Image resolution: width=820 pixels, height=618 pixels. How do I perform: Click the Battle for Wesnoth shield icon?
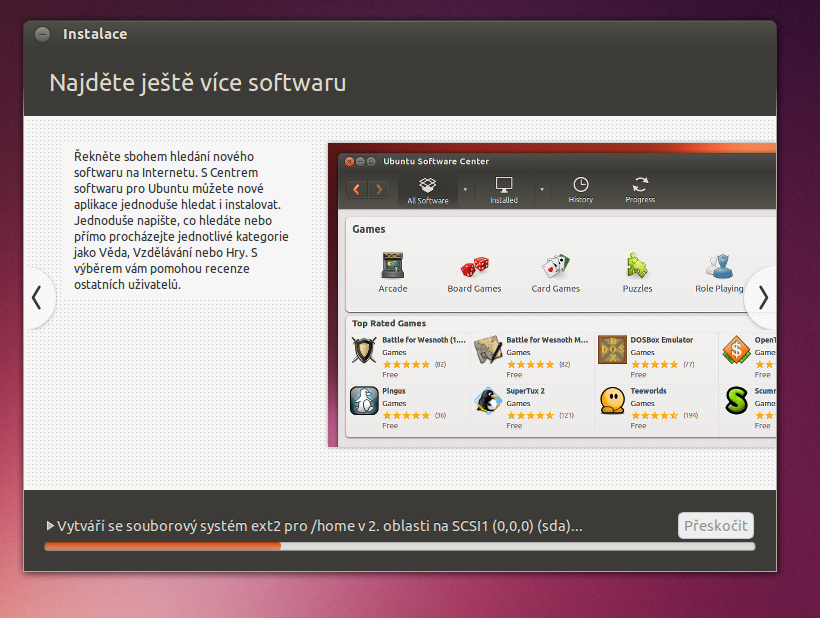(364, 351)
